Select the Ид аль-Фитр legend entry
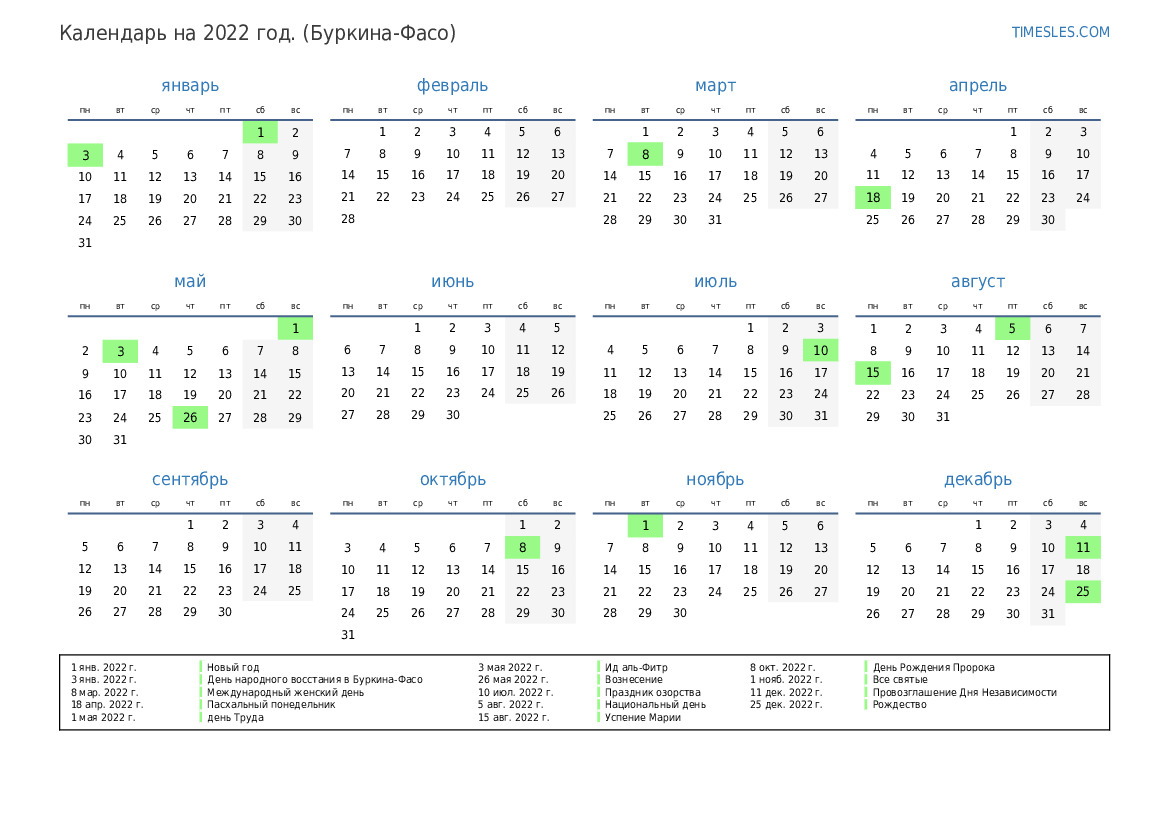This screenshot has height=827, width=1169. (636, 667)
